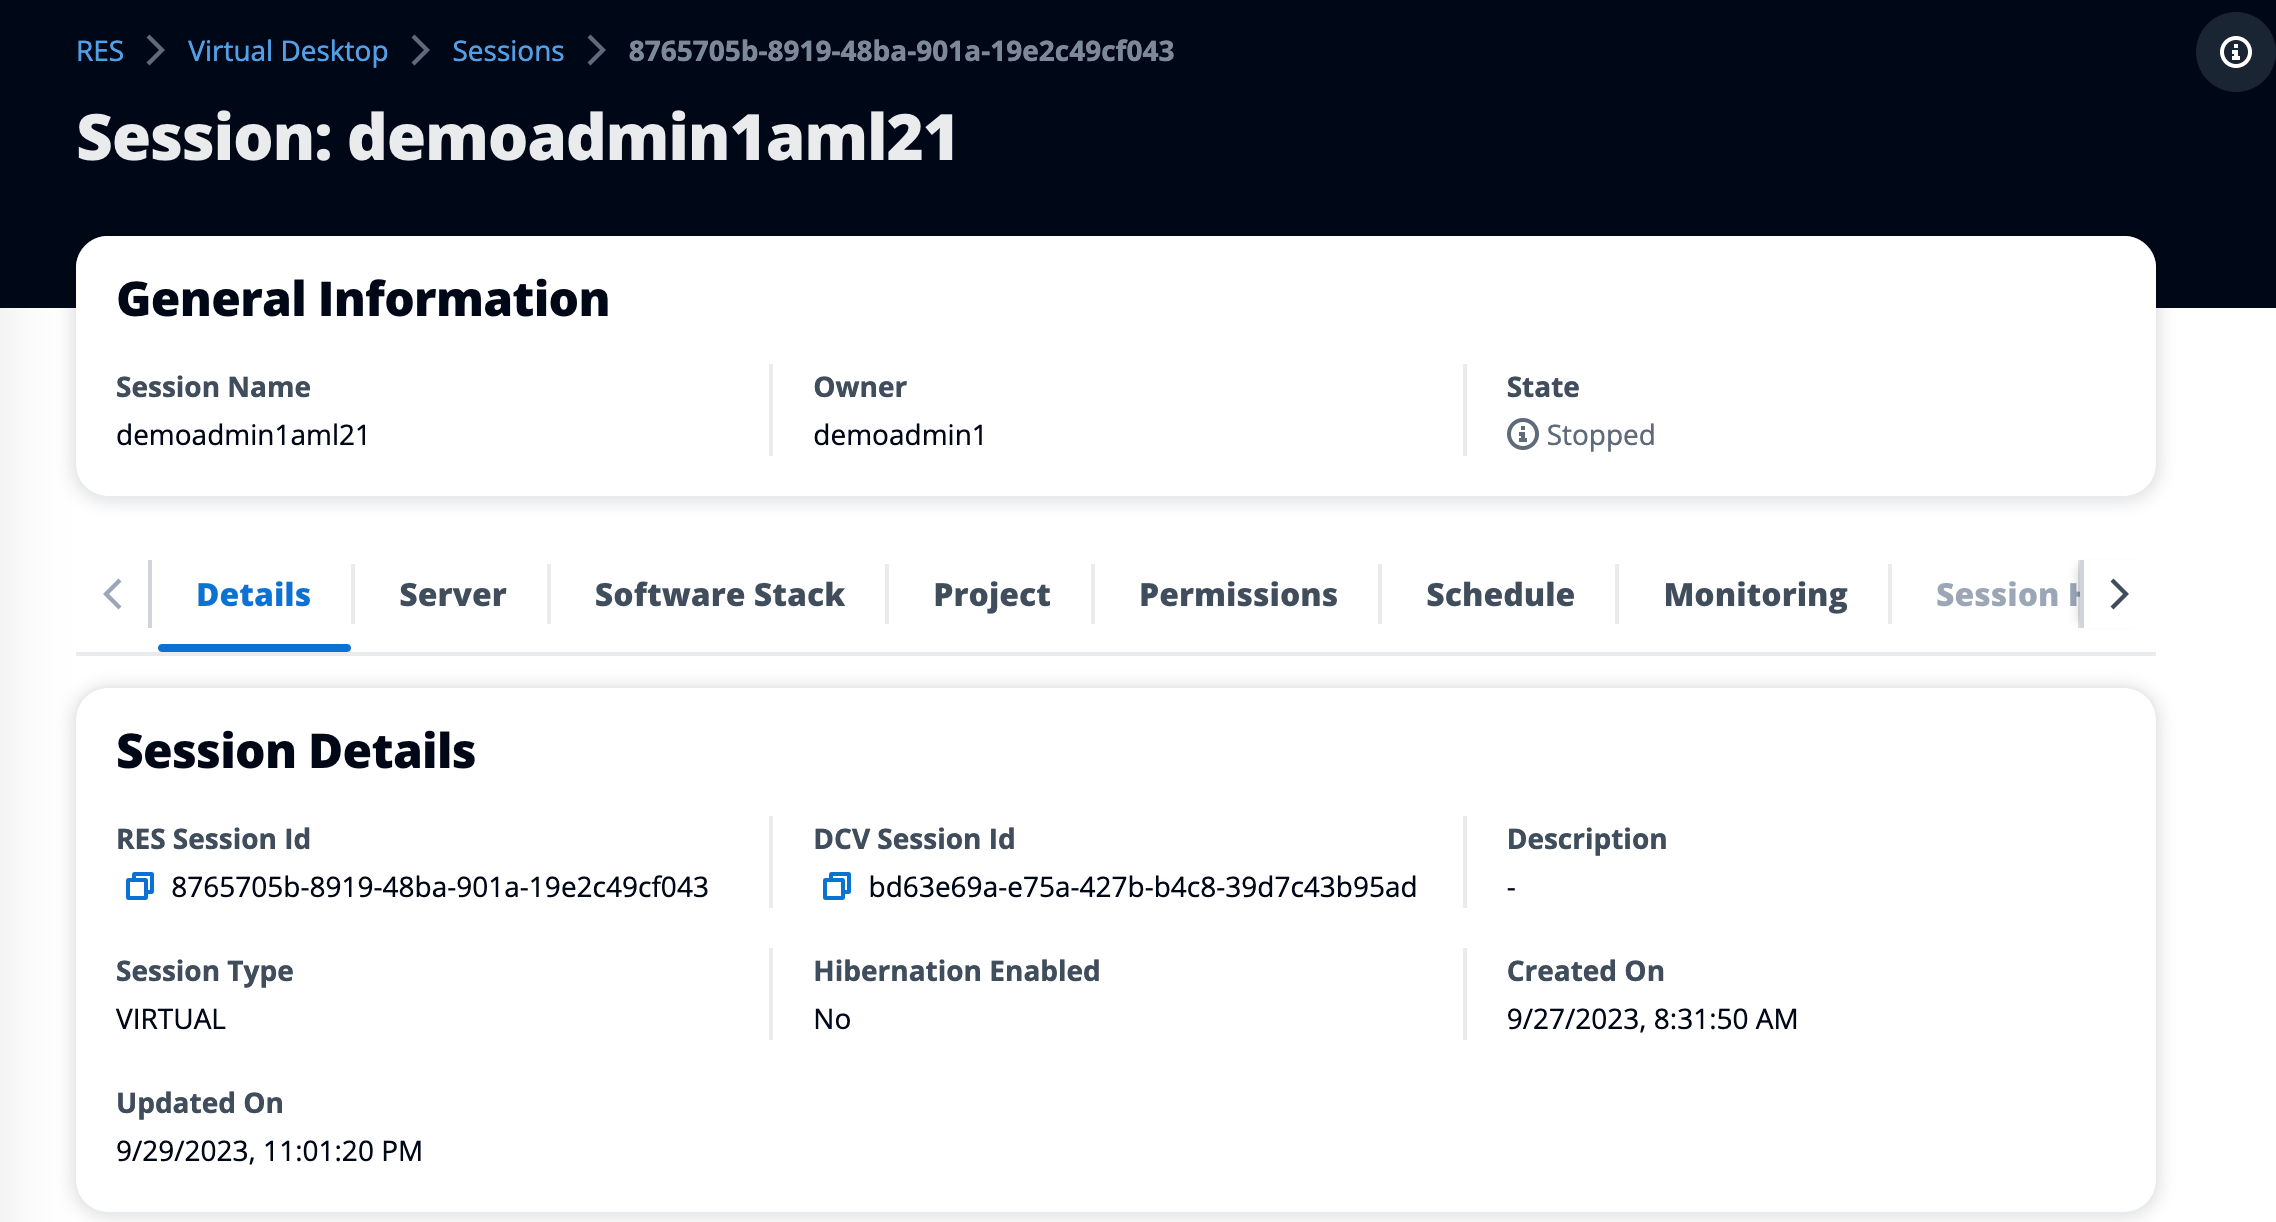Image resolution: width=2276 pixels, height=1222 pixels.
Task: Click the session ID in the breadcrumb trail
Action: 901,51
